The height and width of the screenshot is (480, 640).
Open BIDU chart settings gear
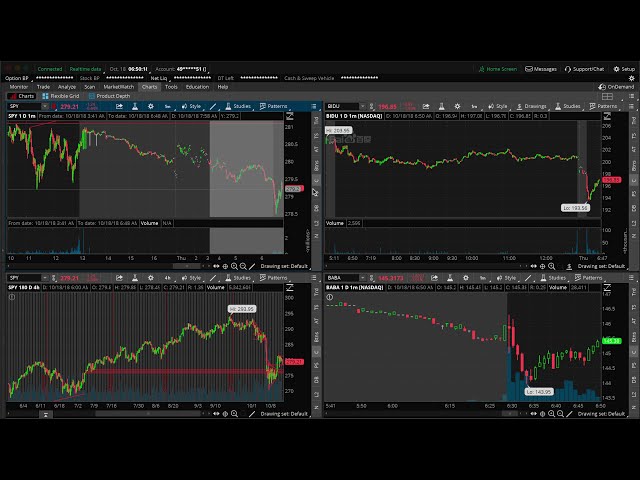tap(457, 107)
